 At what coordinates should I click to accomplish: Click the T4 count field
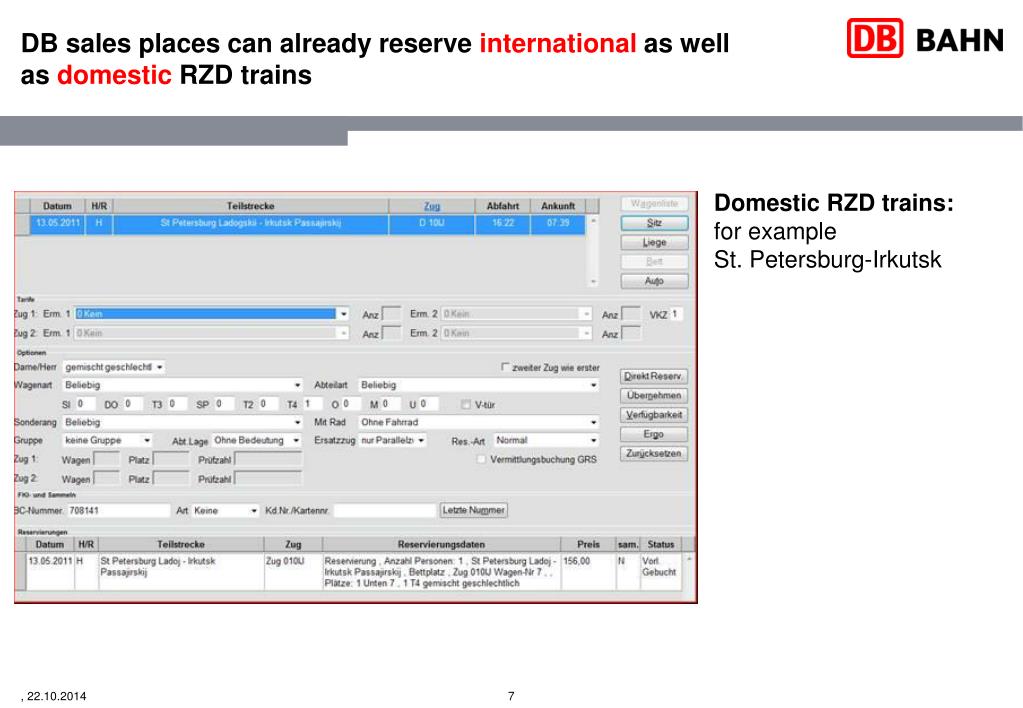coord(312,405)
